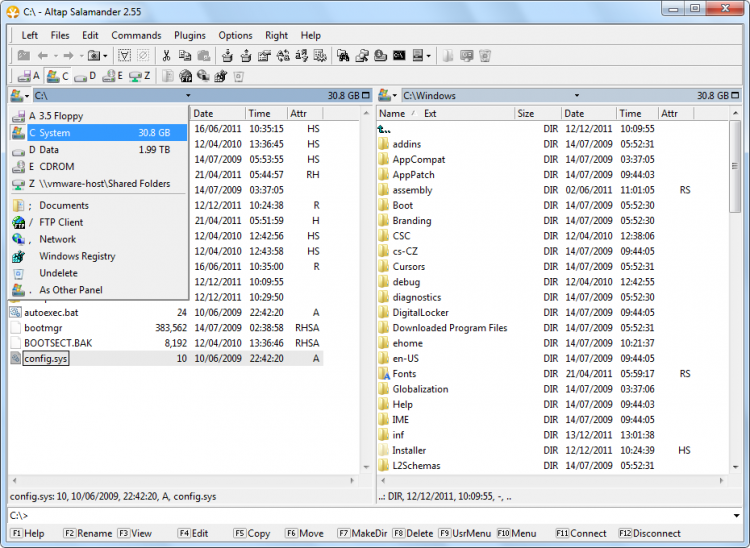This screenshot has height=548, width=750.
Task: Click the F6 Move button
Action: tap(304, 534)
